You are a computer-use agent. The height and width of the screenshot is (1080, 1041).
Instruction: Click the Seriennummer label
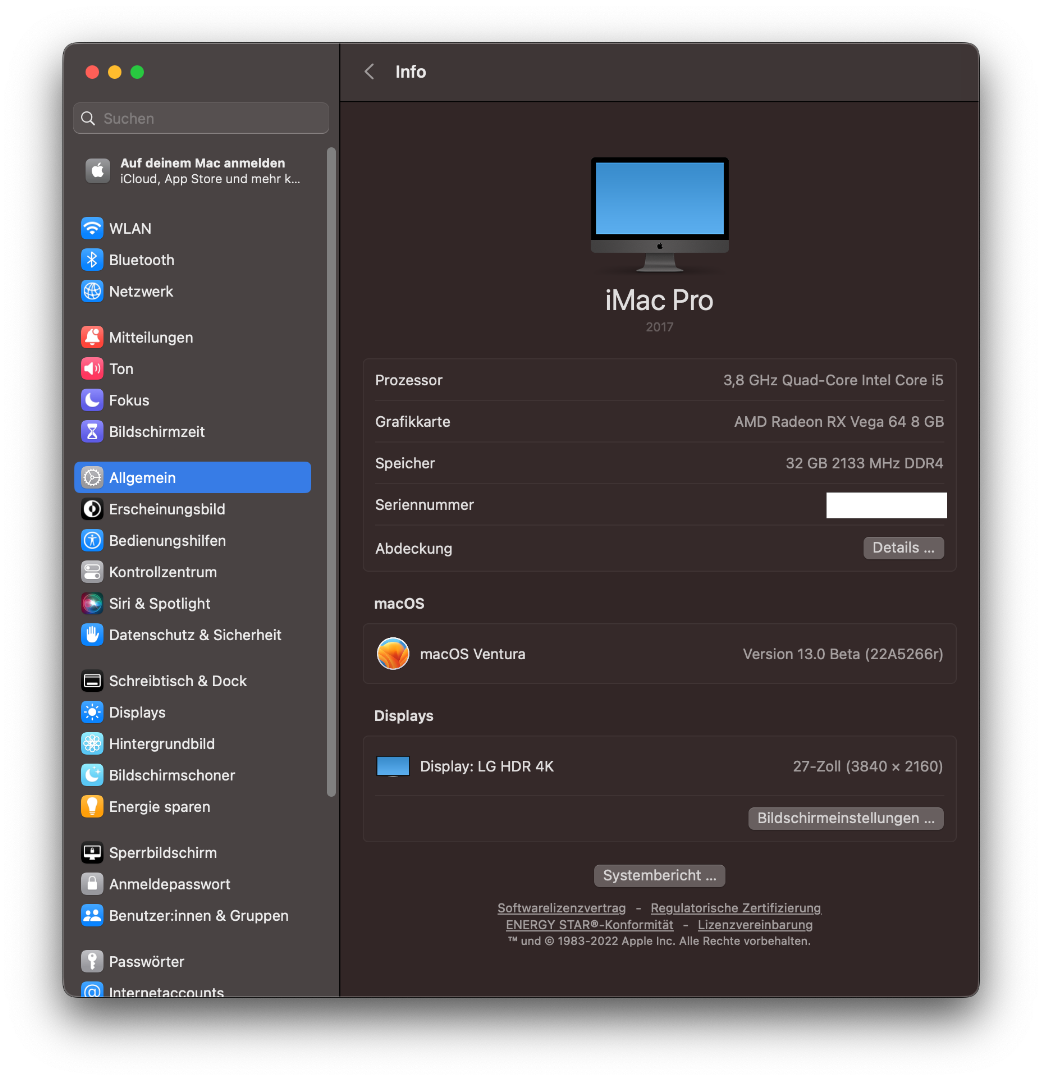[424, 505]
